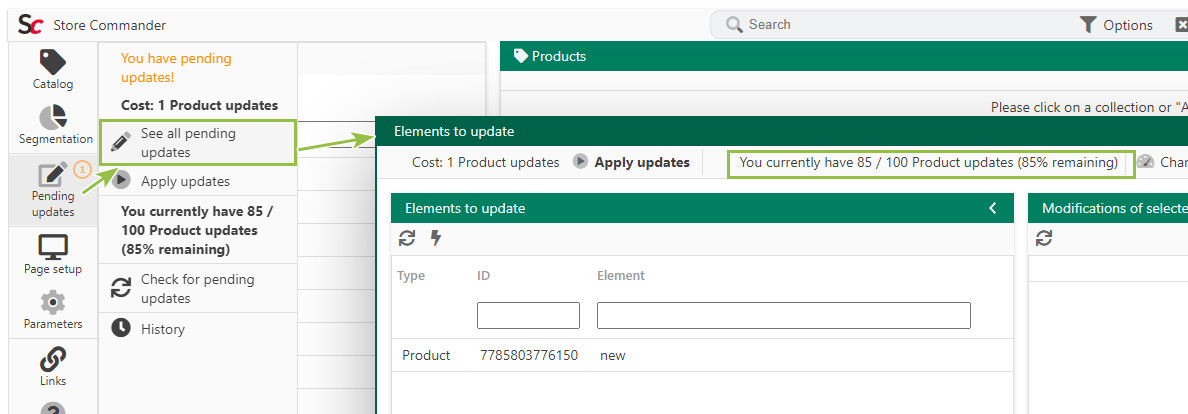Open the Pending updates sidebar item

click(52, 190)
